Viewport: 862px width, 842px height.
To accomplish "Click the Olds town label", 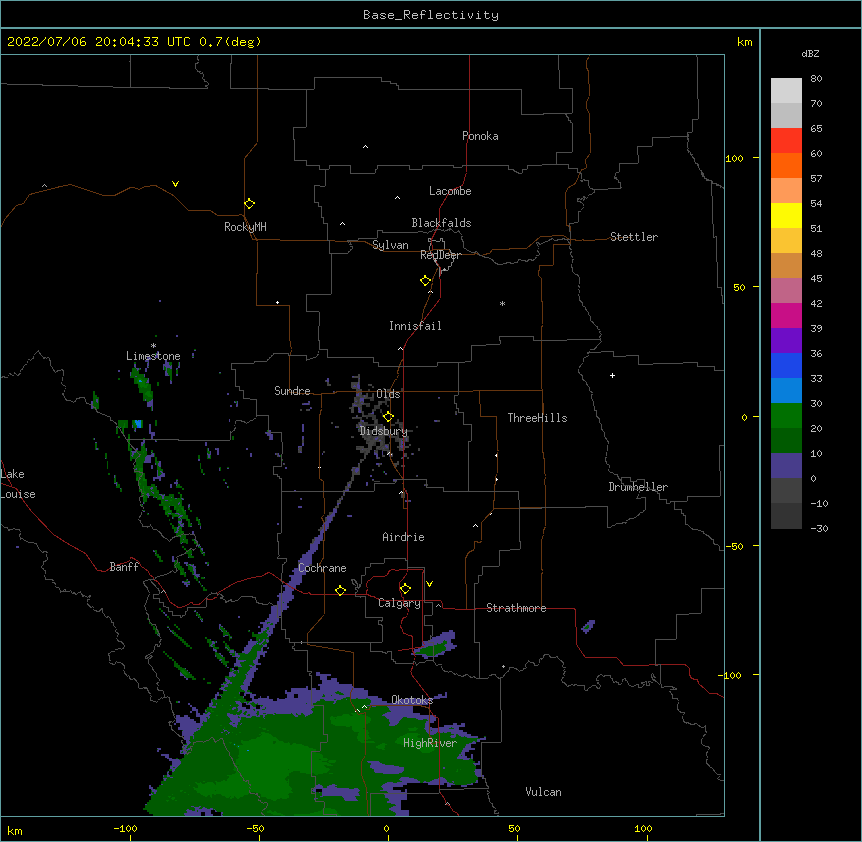I will click(388, 394).
